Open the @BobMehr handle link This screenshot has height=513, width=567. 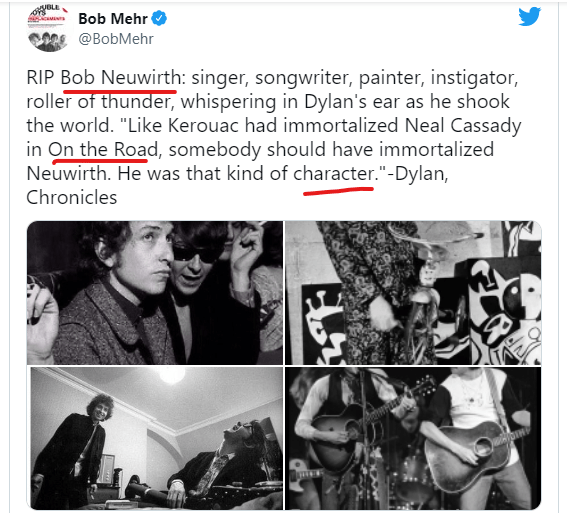[116, 39]
